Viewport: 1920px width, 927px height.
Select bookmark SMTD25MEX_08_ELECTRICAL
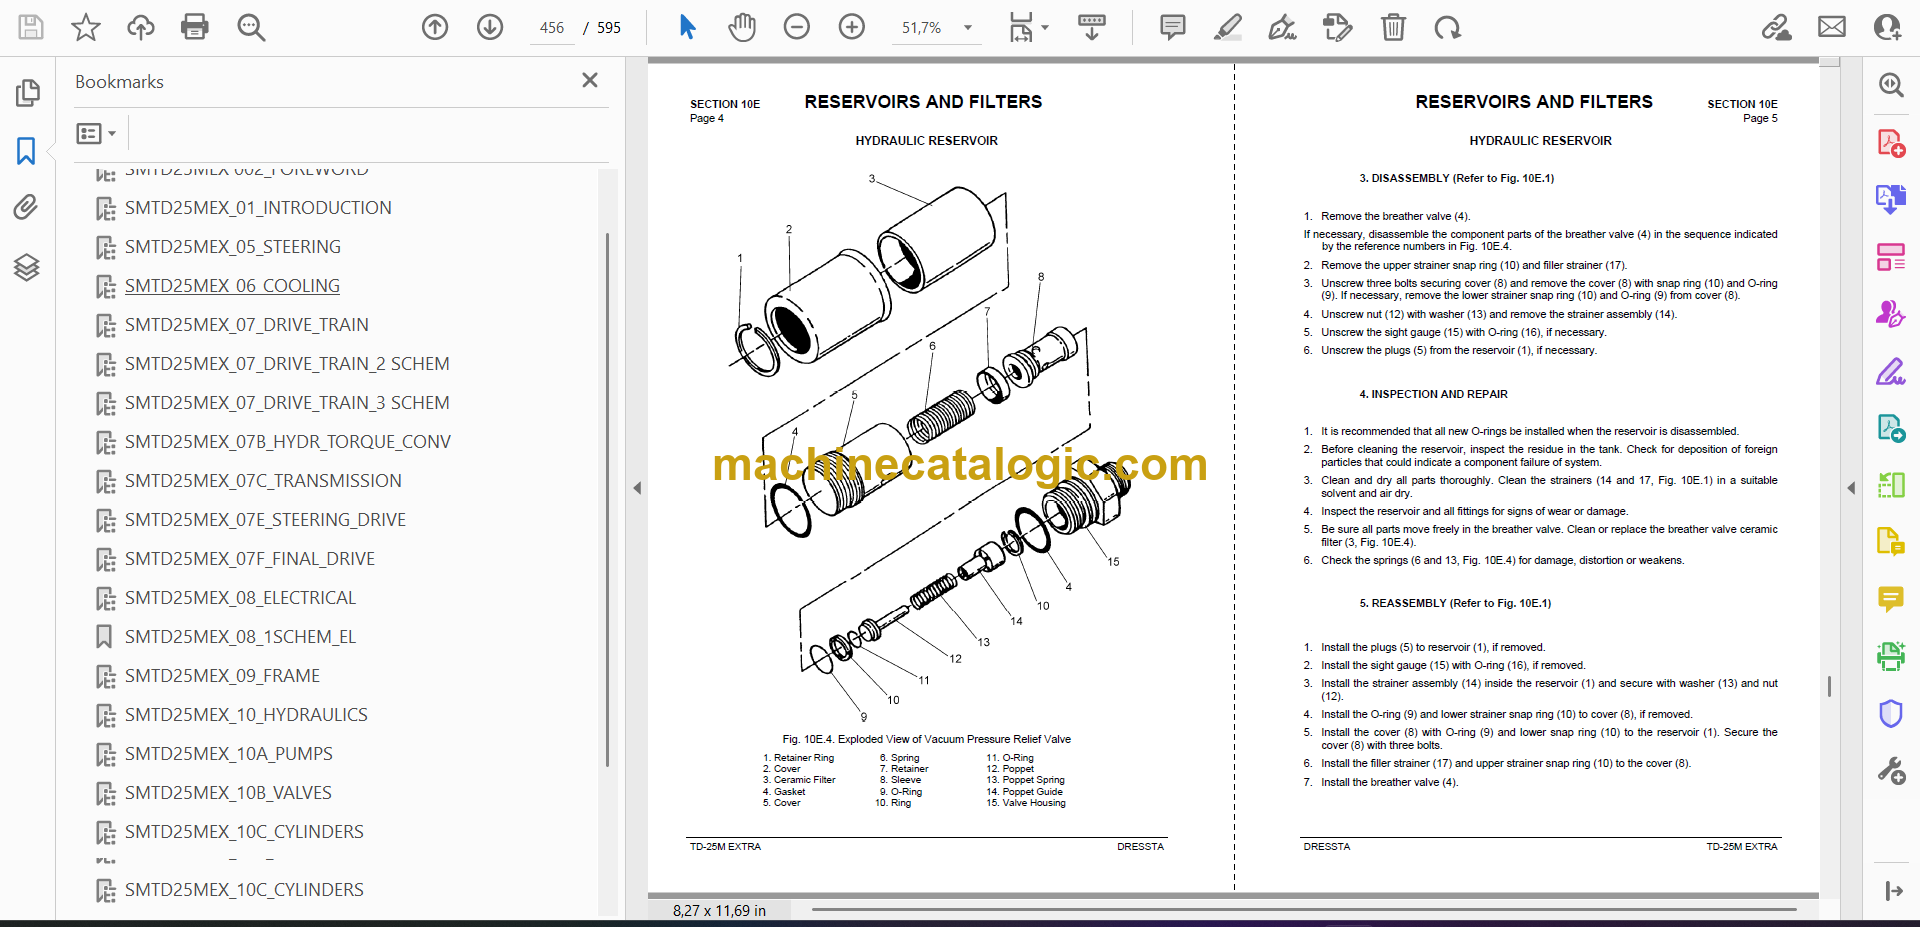(240, 598)
